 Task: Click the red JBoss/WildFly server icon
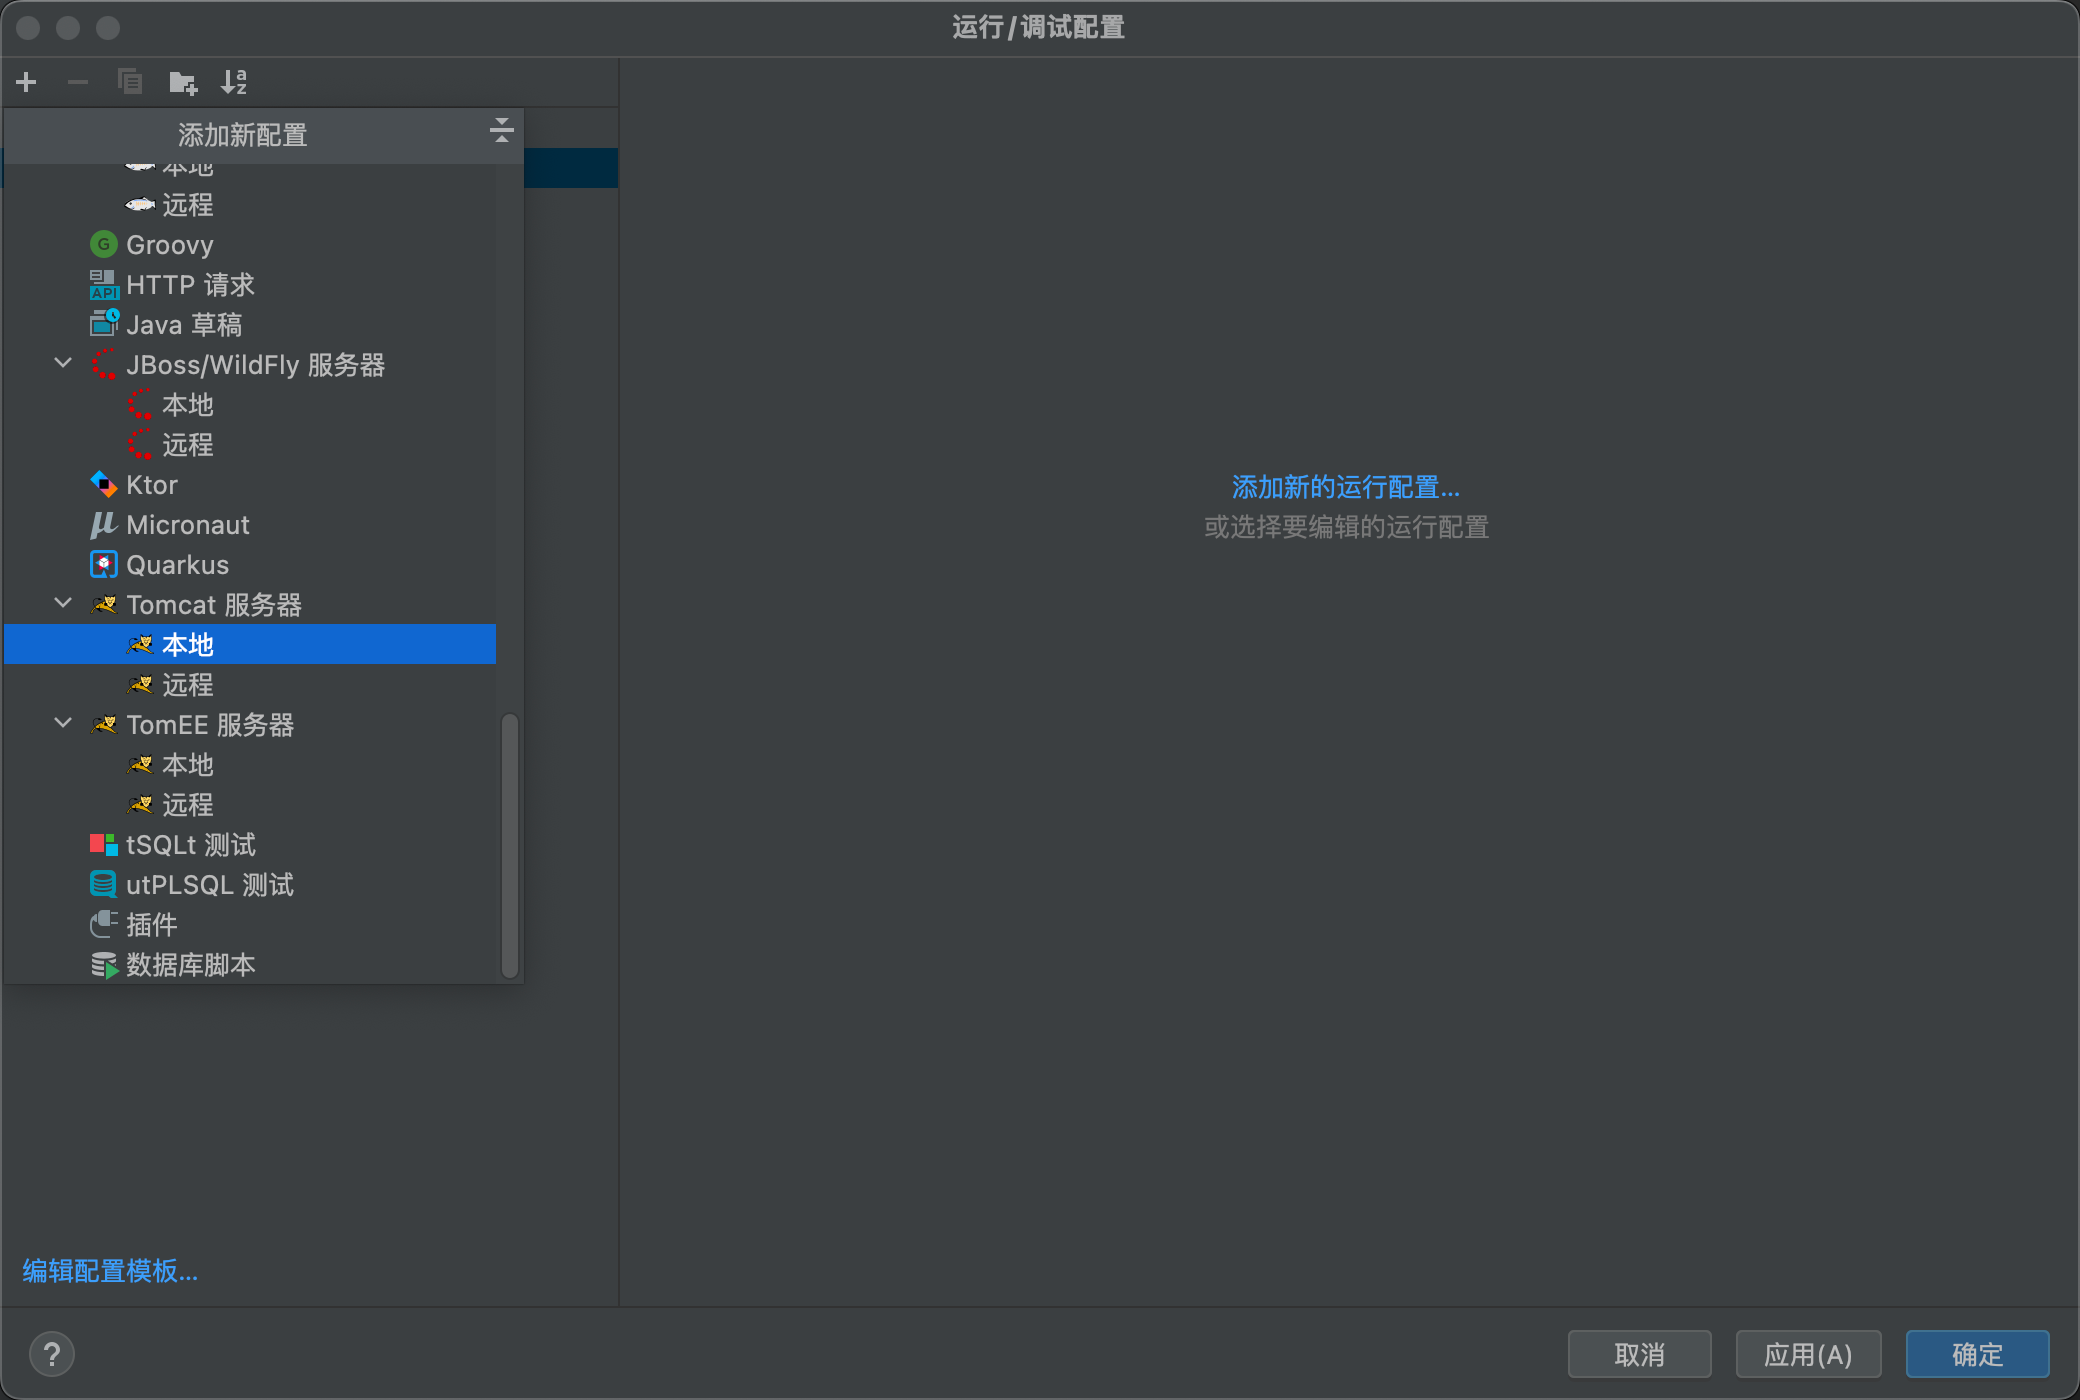tap(104, 364)
